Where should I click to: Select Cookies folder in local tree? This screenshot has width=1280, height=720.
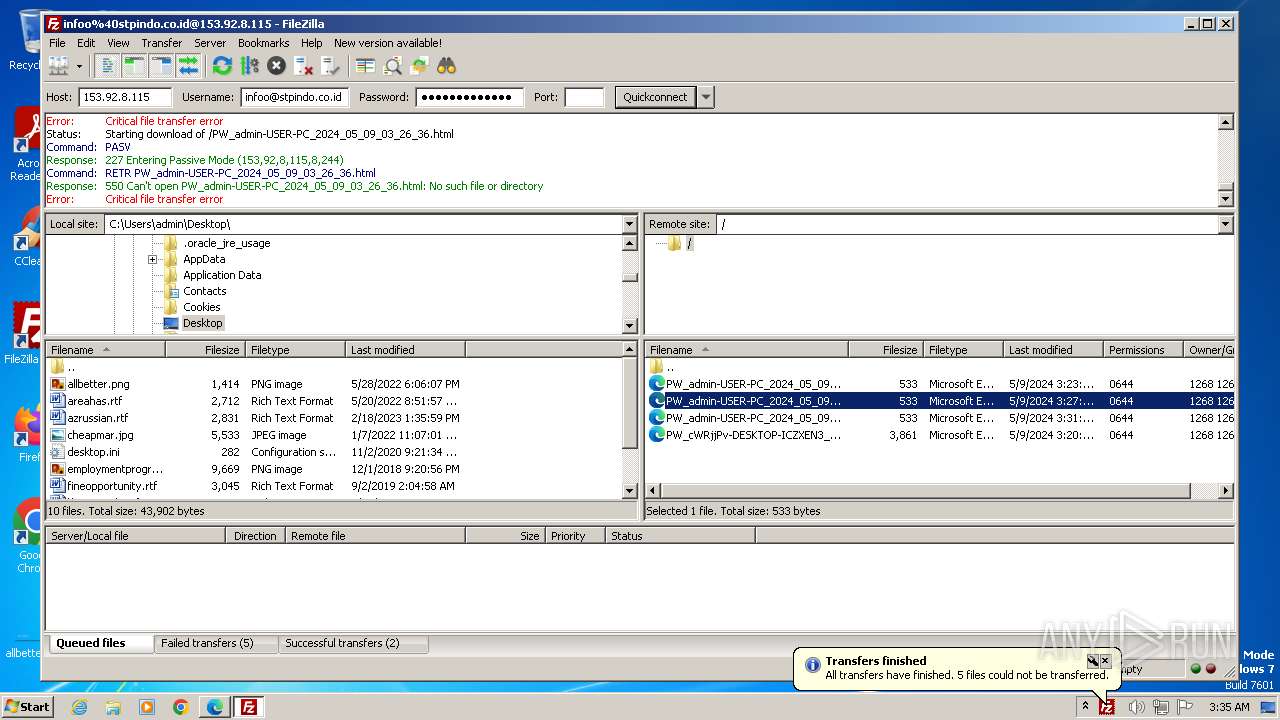(201, 307)
